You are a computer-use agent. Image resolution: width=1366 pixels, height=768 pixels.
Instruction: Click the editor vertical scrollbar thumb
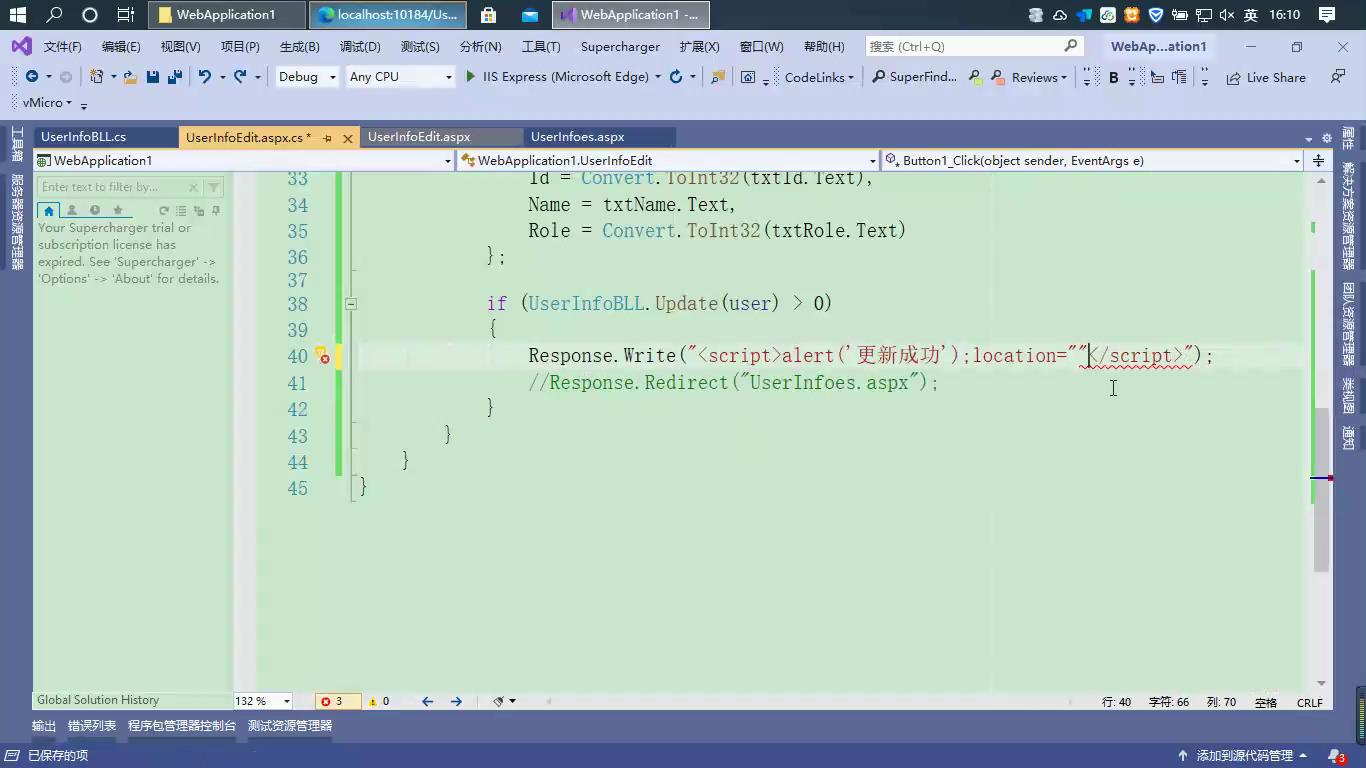1321,490
